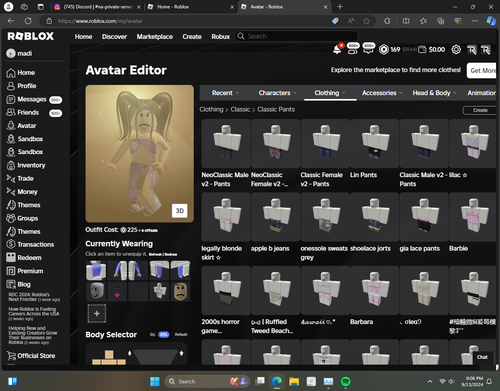Unequip the angry face item worn
500x391 pixels.
[180, 291]
